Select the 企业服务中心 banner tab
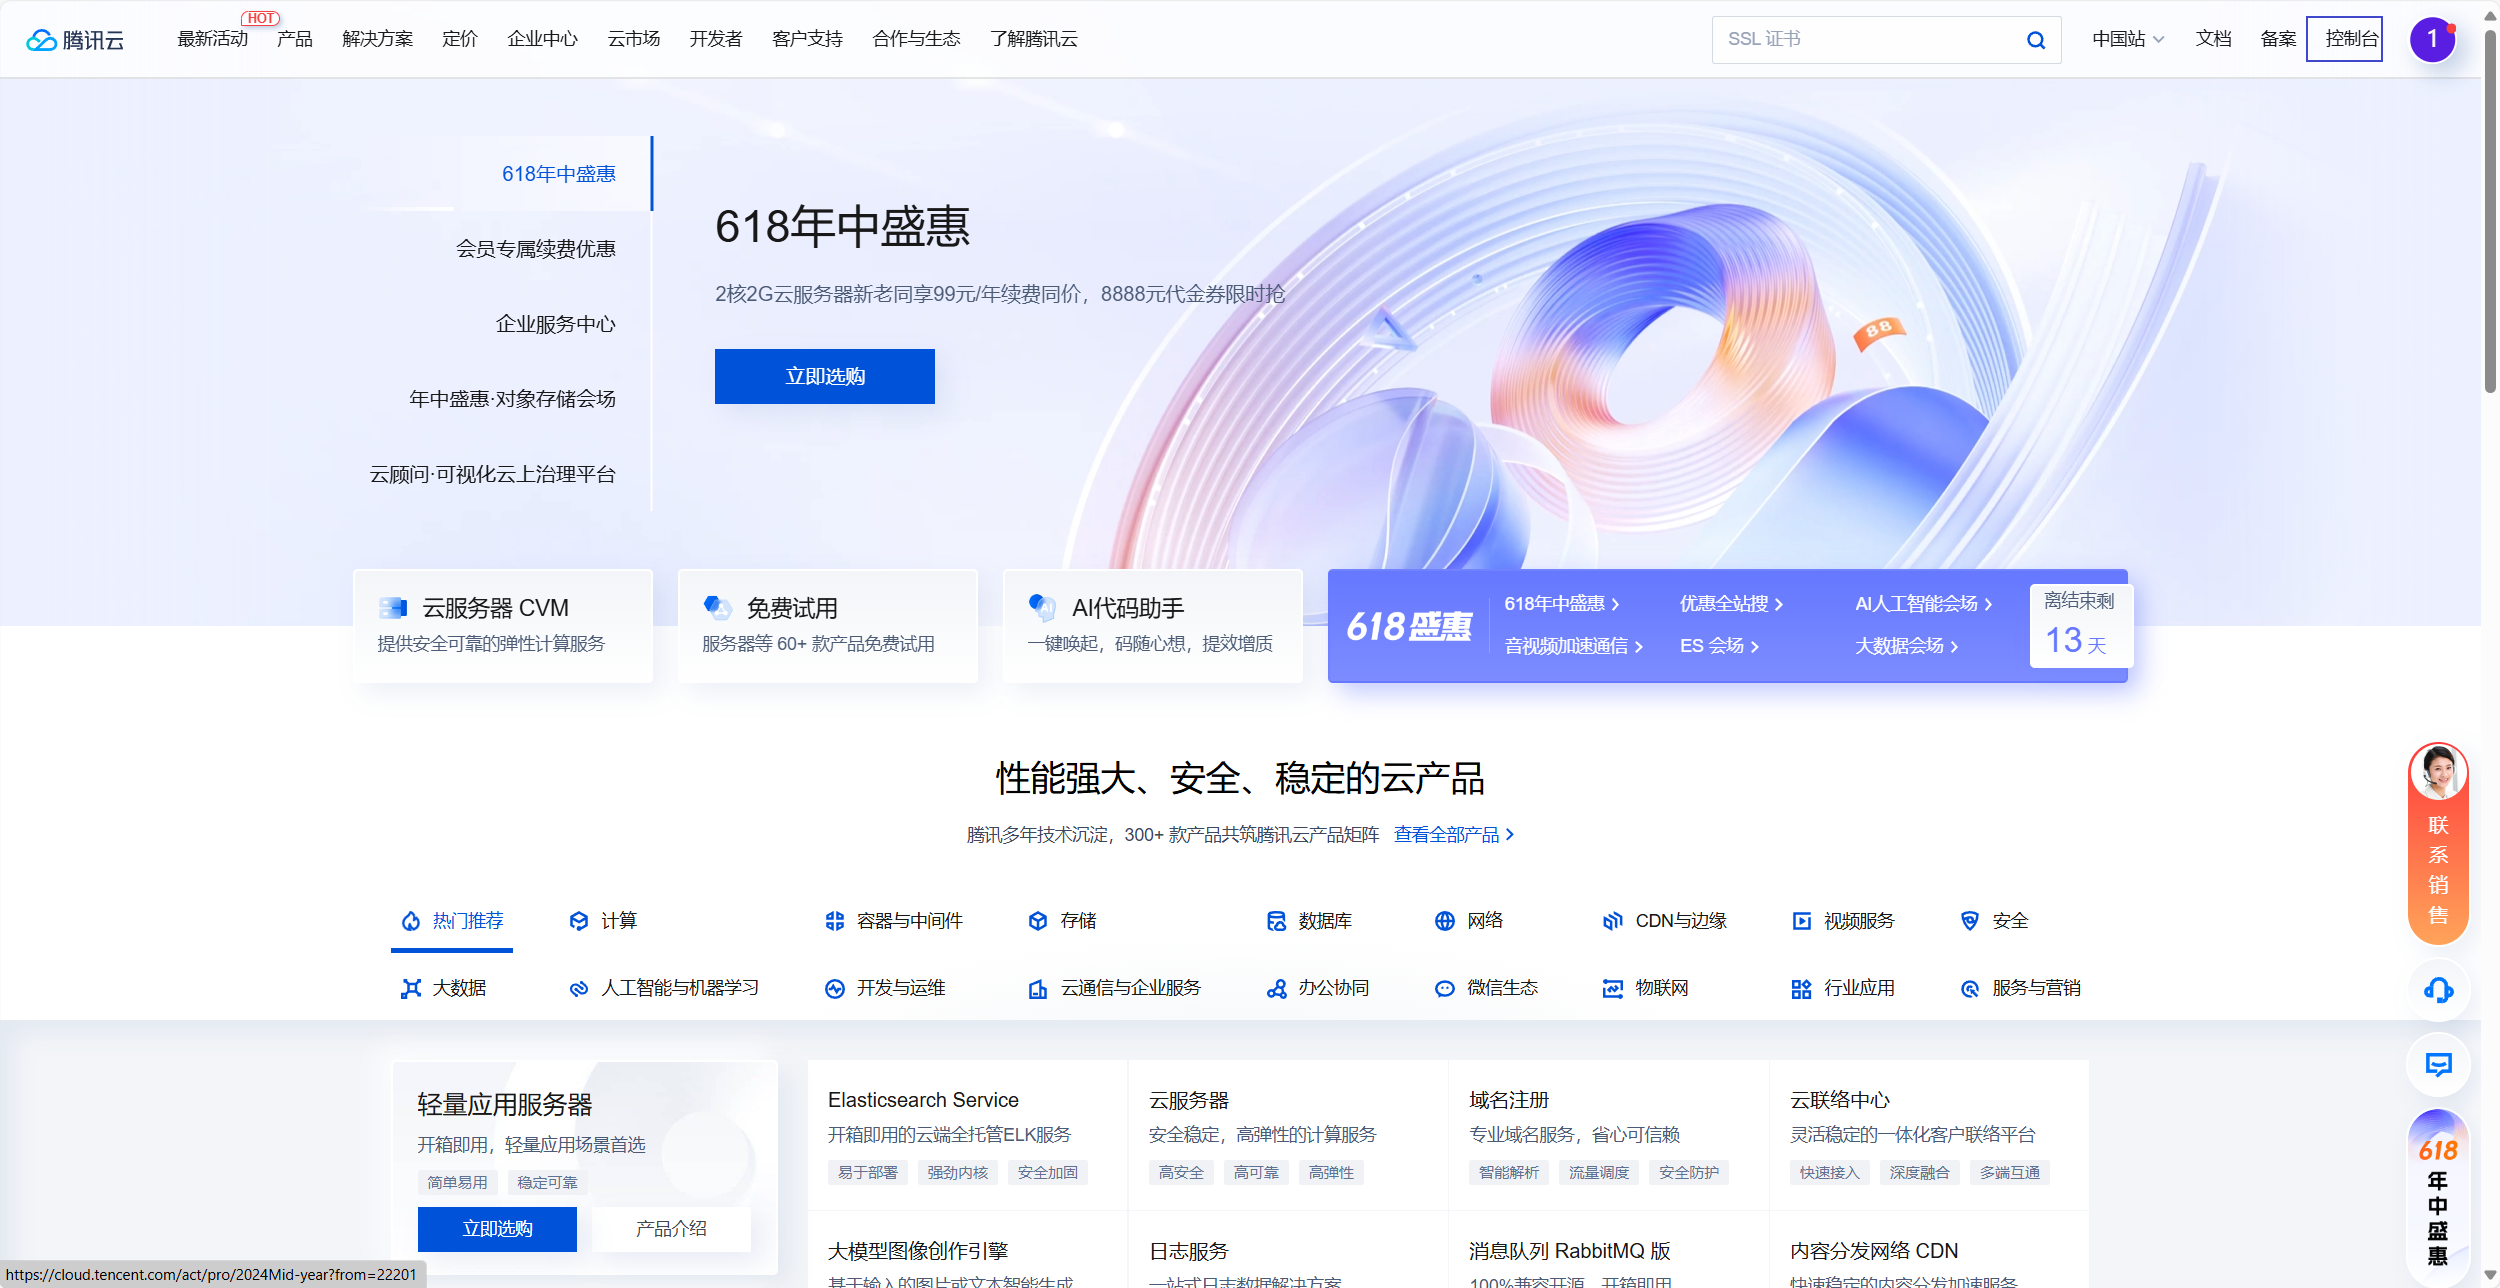Image resolution: width=2500 pixels, height=1288 pixels. [x=555, y=324]
